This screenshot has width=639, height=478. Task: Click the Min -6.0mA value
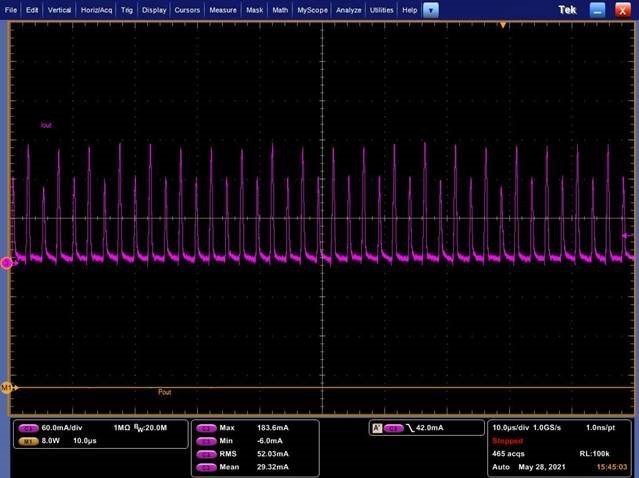pyautogui.click(x=270, y=441)
